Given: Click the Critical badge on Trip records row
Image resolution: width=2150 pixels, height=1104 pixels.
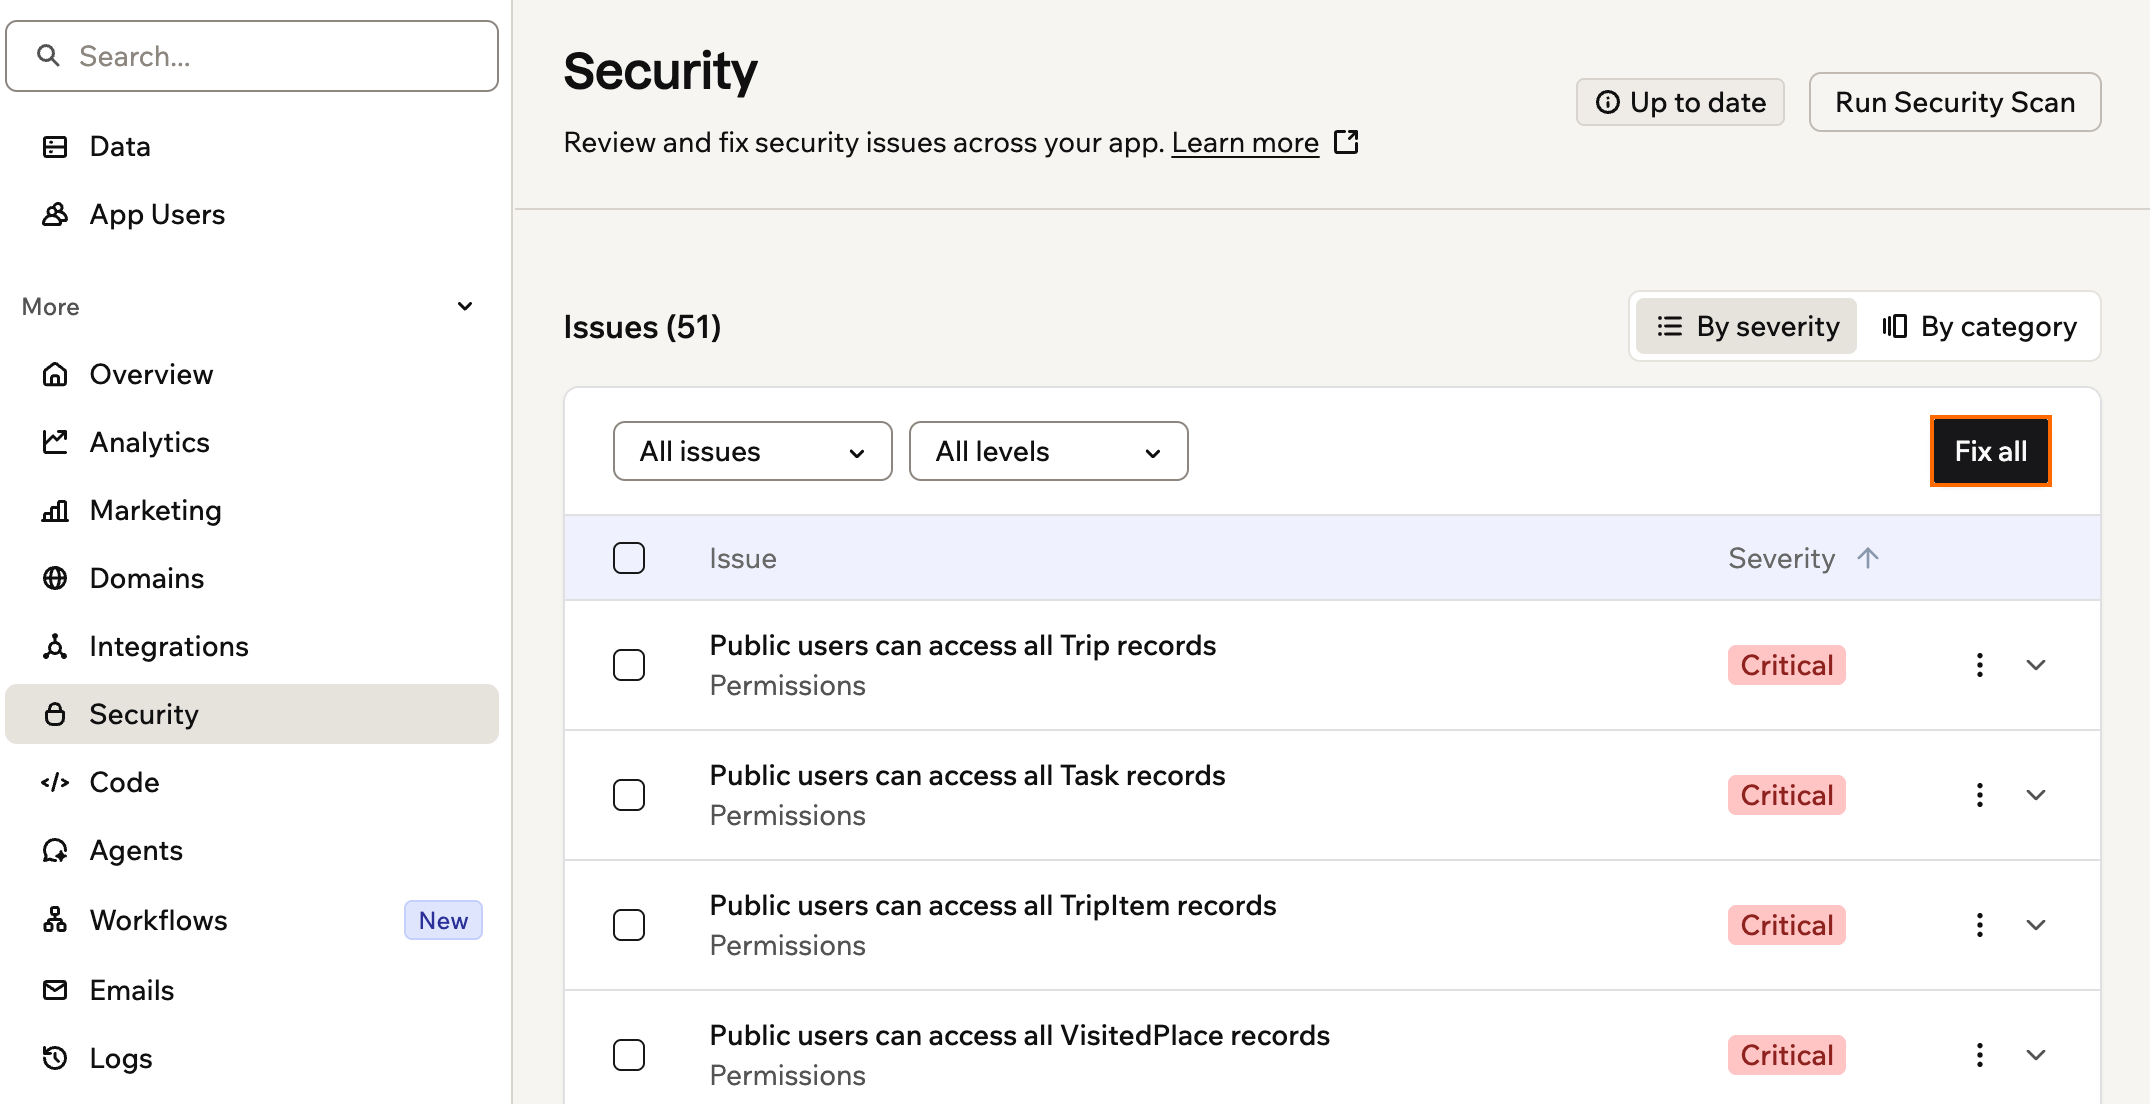Looking at the screenshot, I should coord(1786,665).
